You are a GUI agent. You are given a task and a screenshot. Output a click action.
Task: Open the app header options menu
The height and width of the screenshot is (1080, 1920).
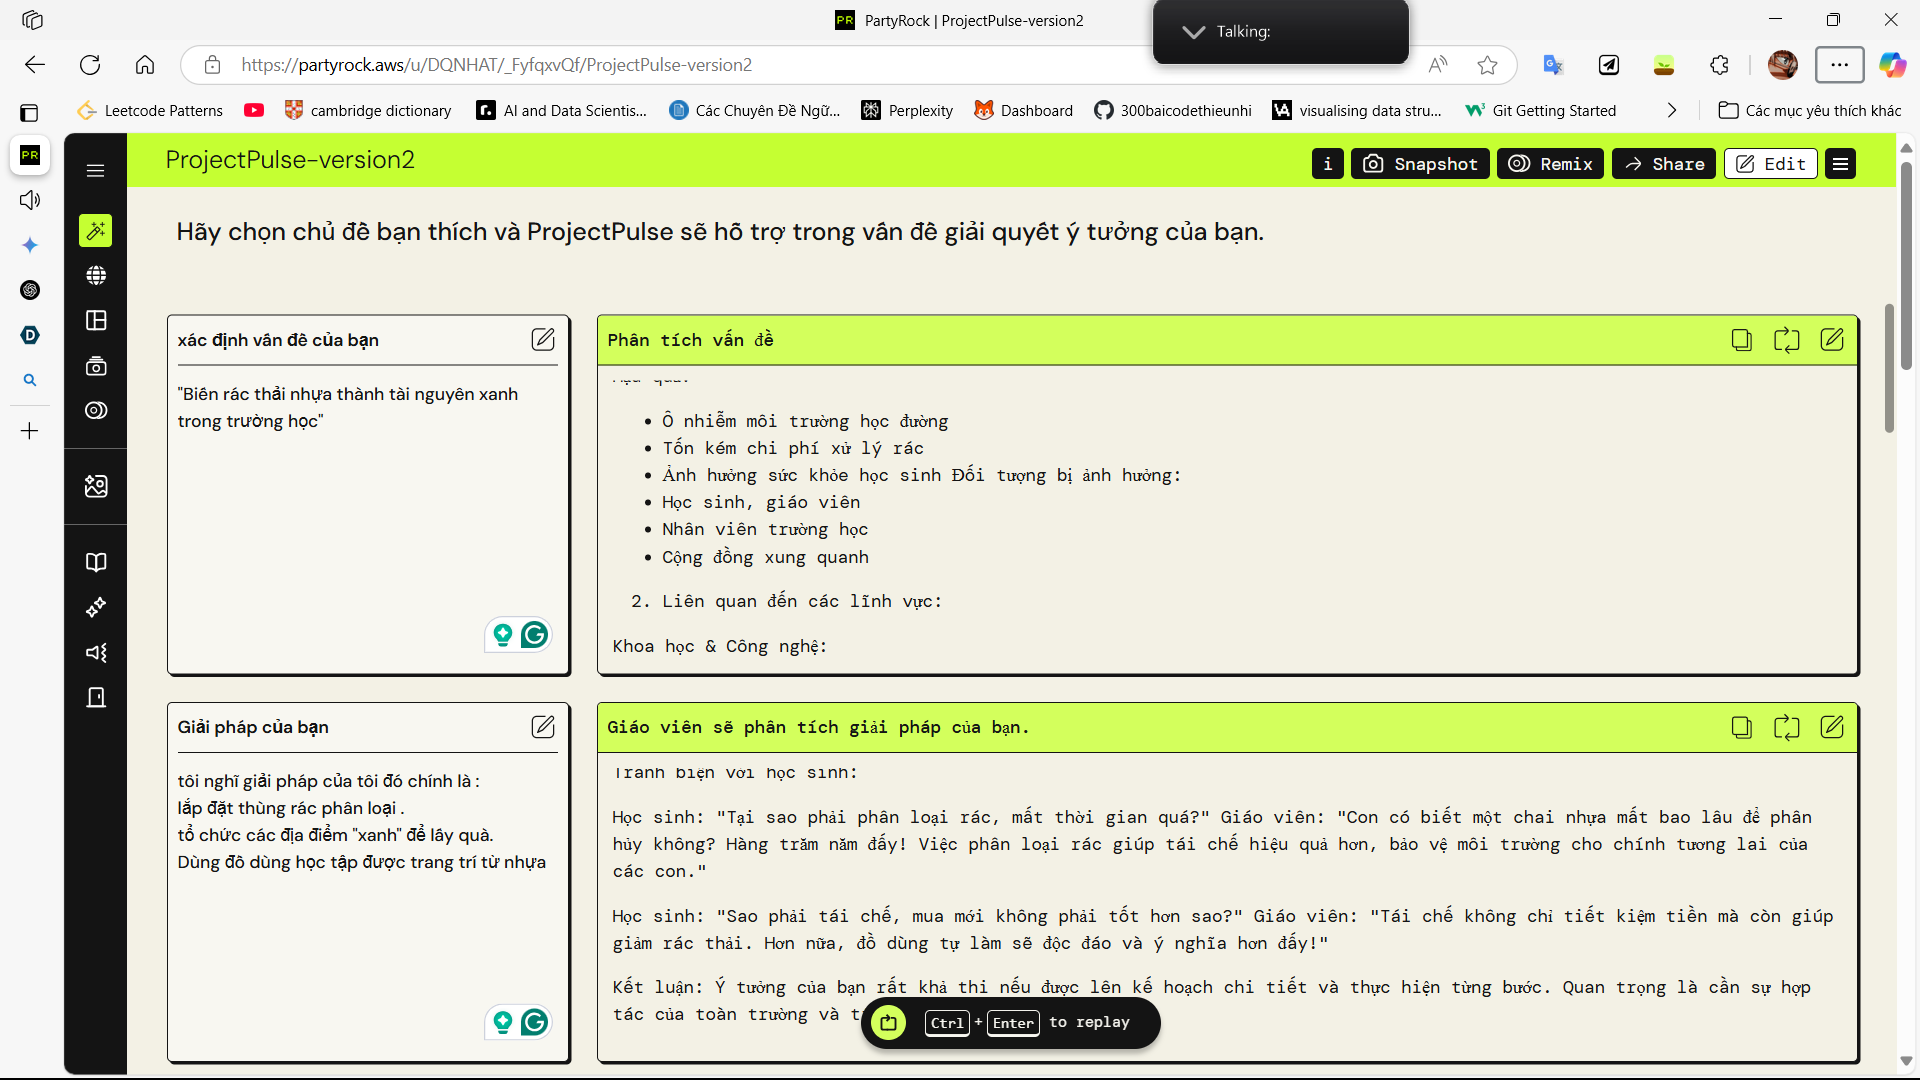point(1840,164)
